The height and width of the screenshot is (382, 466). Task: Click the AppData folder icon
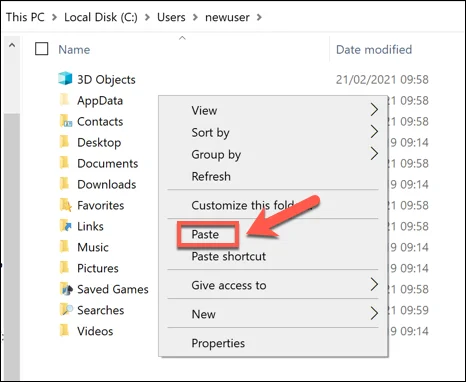64,99
